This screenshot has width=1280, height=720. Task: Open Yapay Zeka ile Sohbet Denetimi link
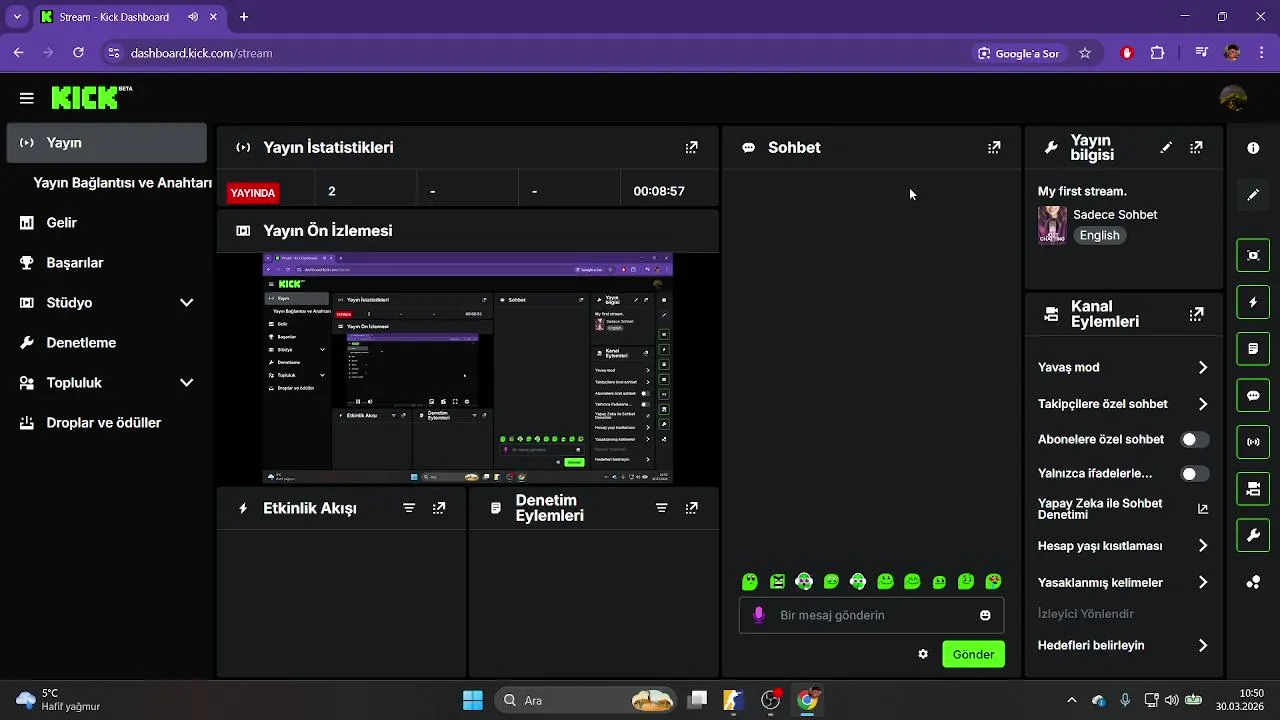[1124, 509]
